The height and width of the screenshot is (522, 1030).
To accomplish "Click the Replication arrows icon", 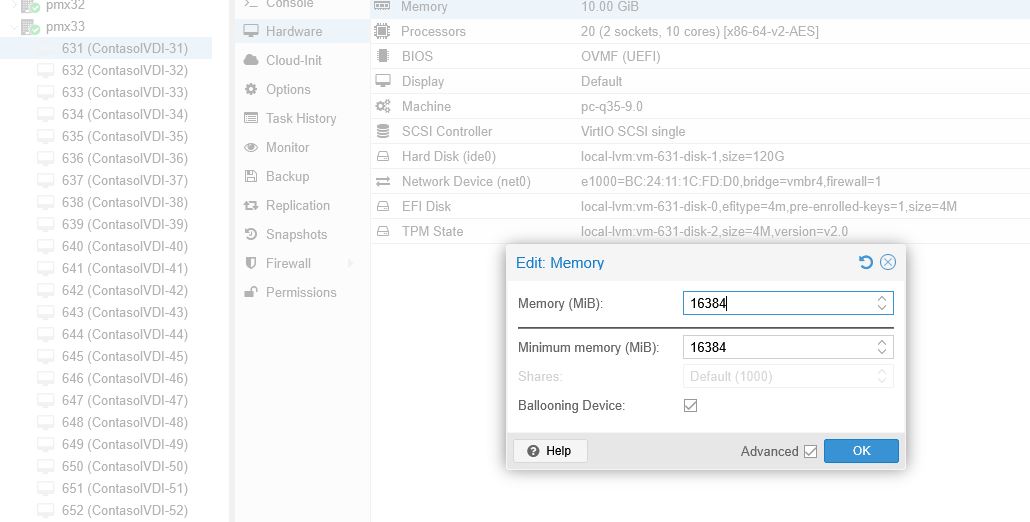I will tap(250, 205).
